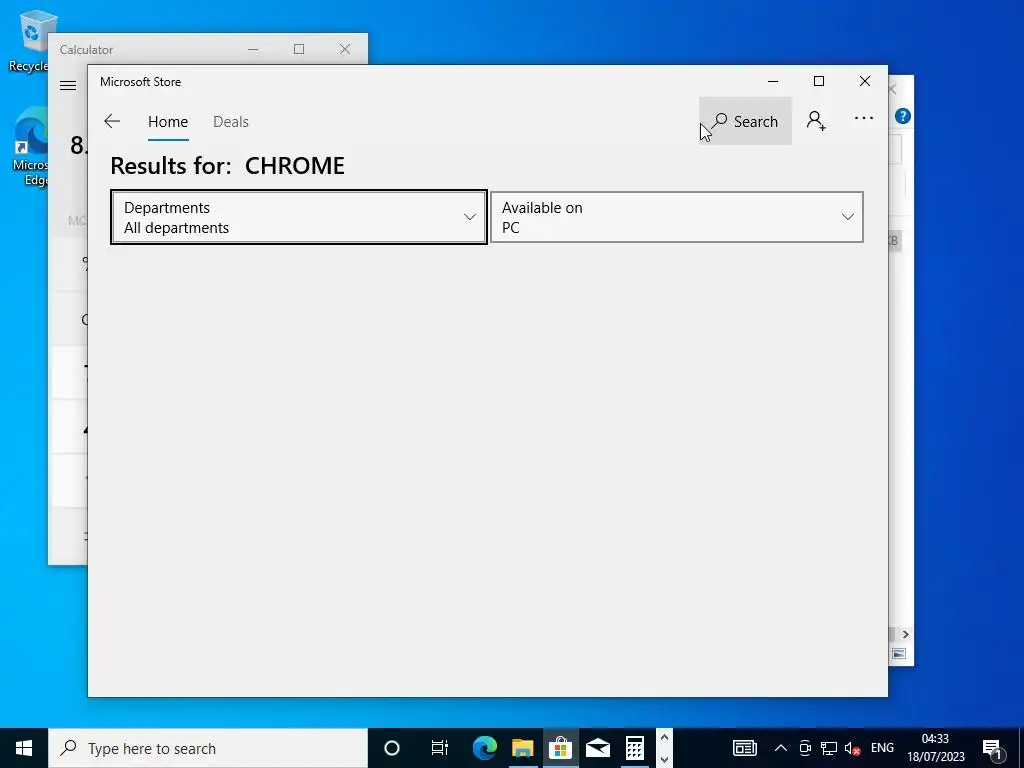Select Microsoft Edge desktop shortcut

pyautogui.click(x=30, y=147)
